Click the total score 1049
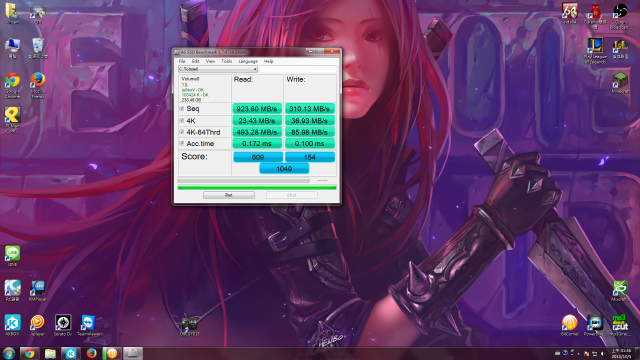 (x=284, y=169)
